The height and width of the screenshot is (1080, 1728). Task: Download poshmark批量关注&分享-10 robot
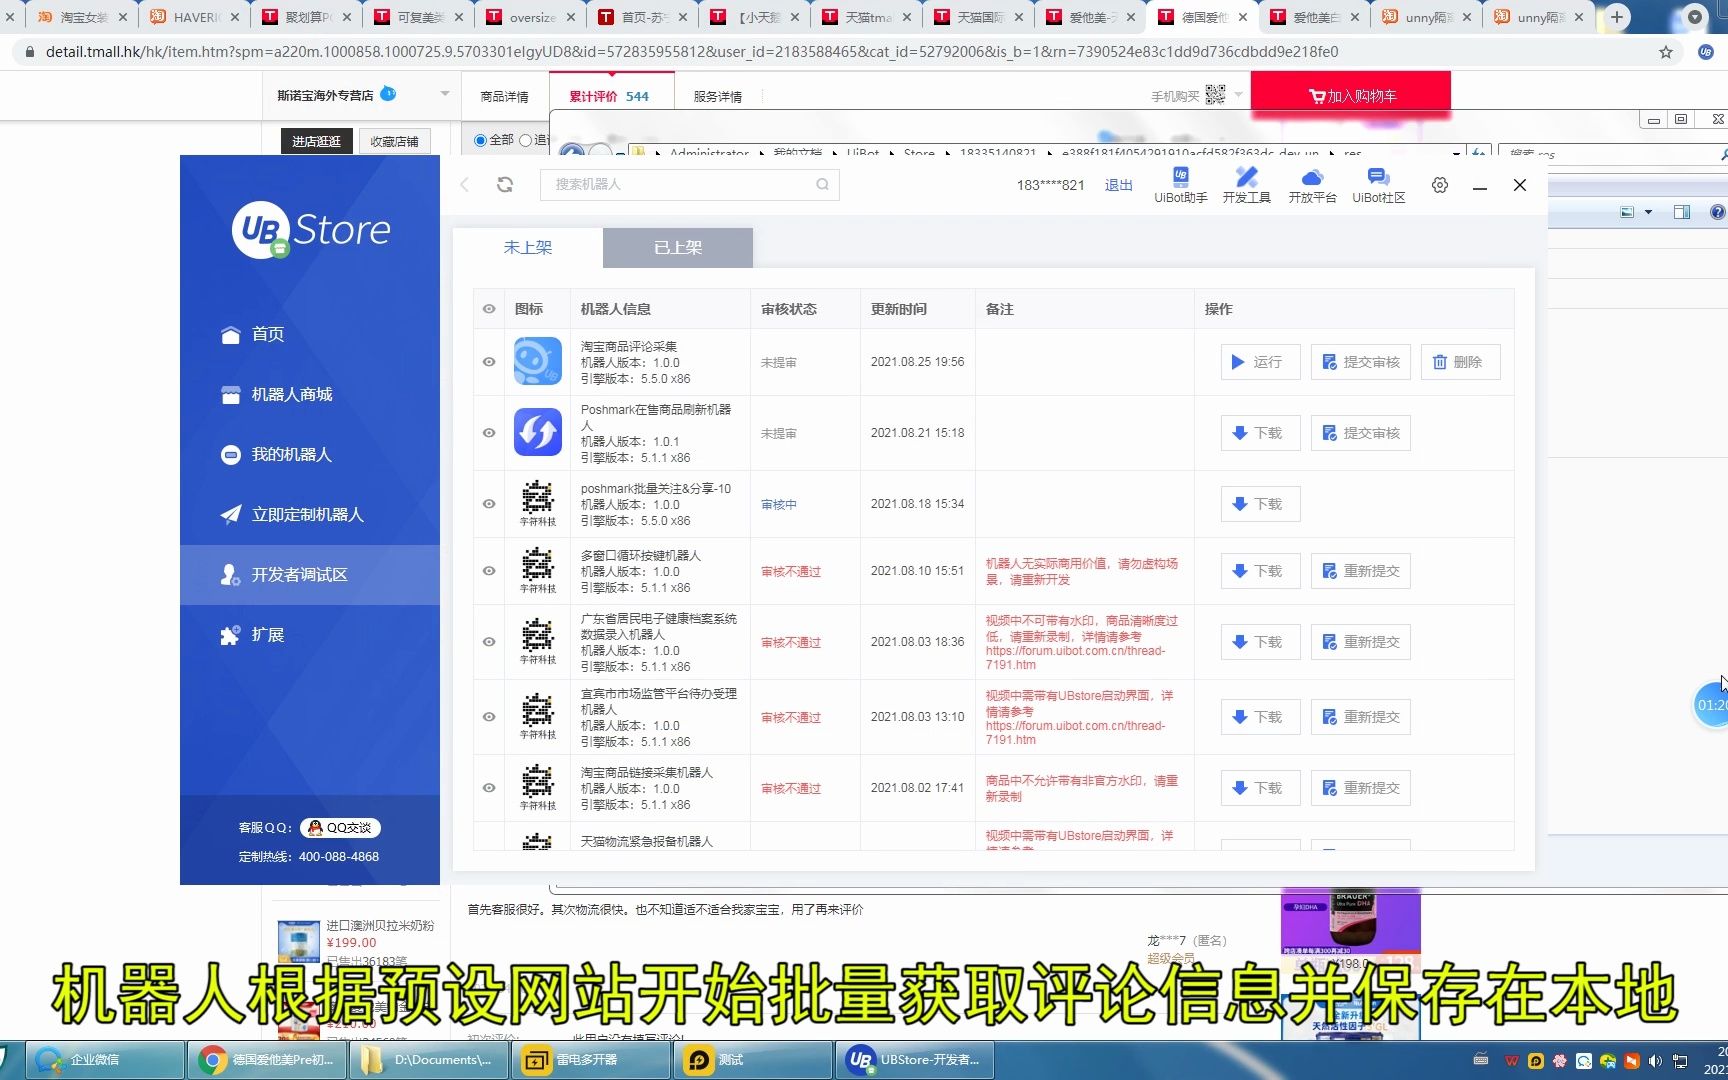tap(1260, 504)
